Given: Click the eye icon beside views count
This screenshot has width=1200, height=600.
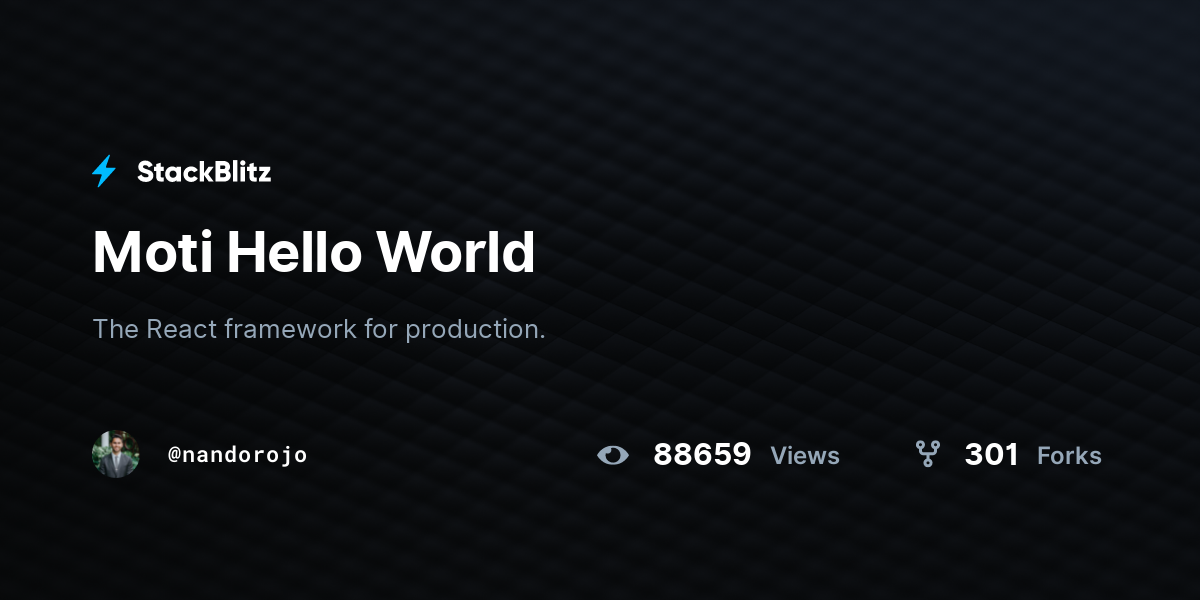Looking at the screenshot, I should [613, 456].
